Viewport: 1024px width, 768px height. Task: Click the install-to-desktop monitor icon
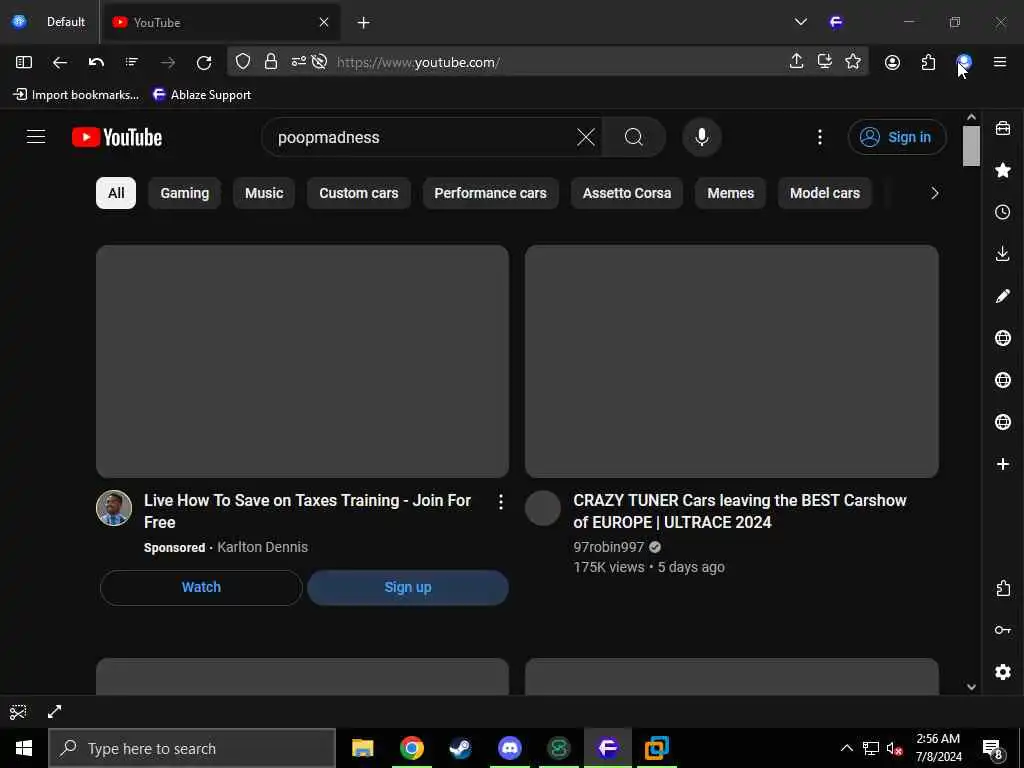(x=825, y=61)
